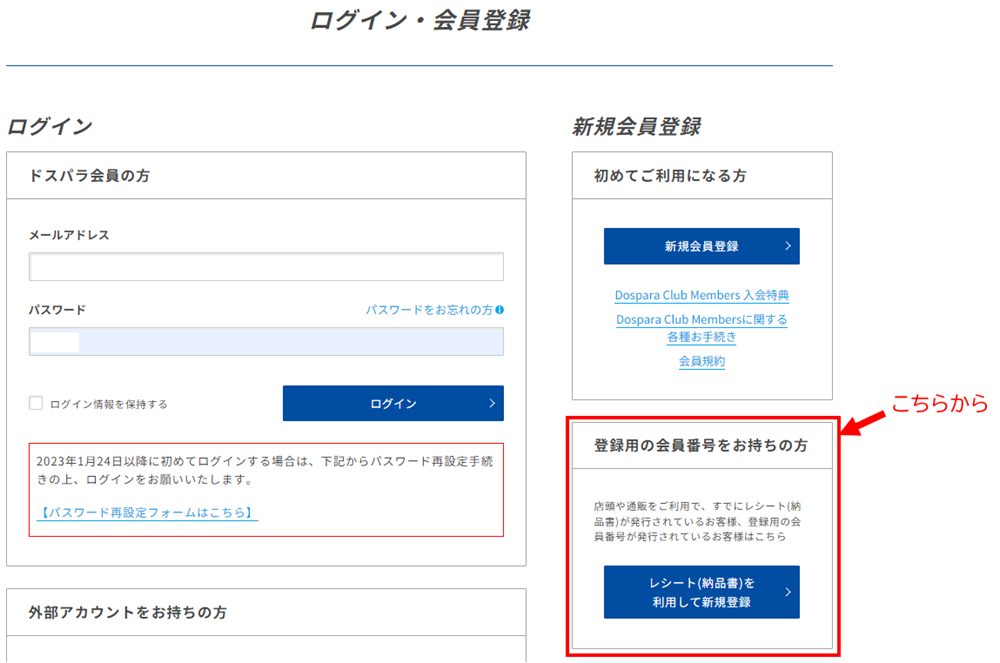Open Dospara Club Membersに関する各種お手続き link

point(702,328)
